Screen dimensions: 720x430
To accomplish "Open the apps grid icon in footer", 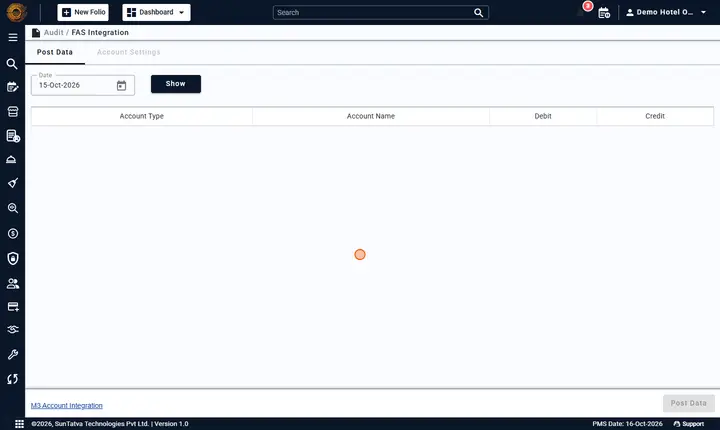I will click(19, 424).
